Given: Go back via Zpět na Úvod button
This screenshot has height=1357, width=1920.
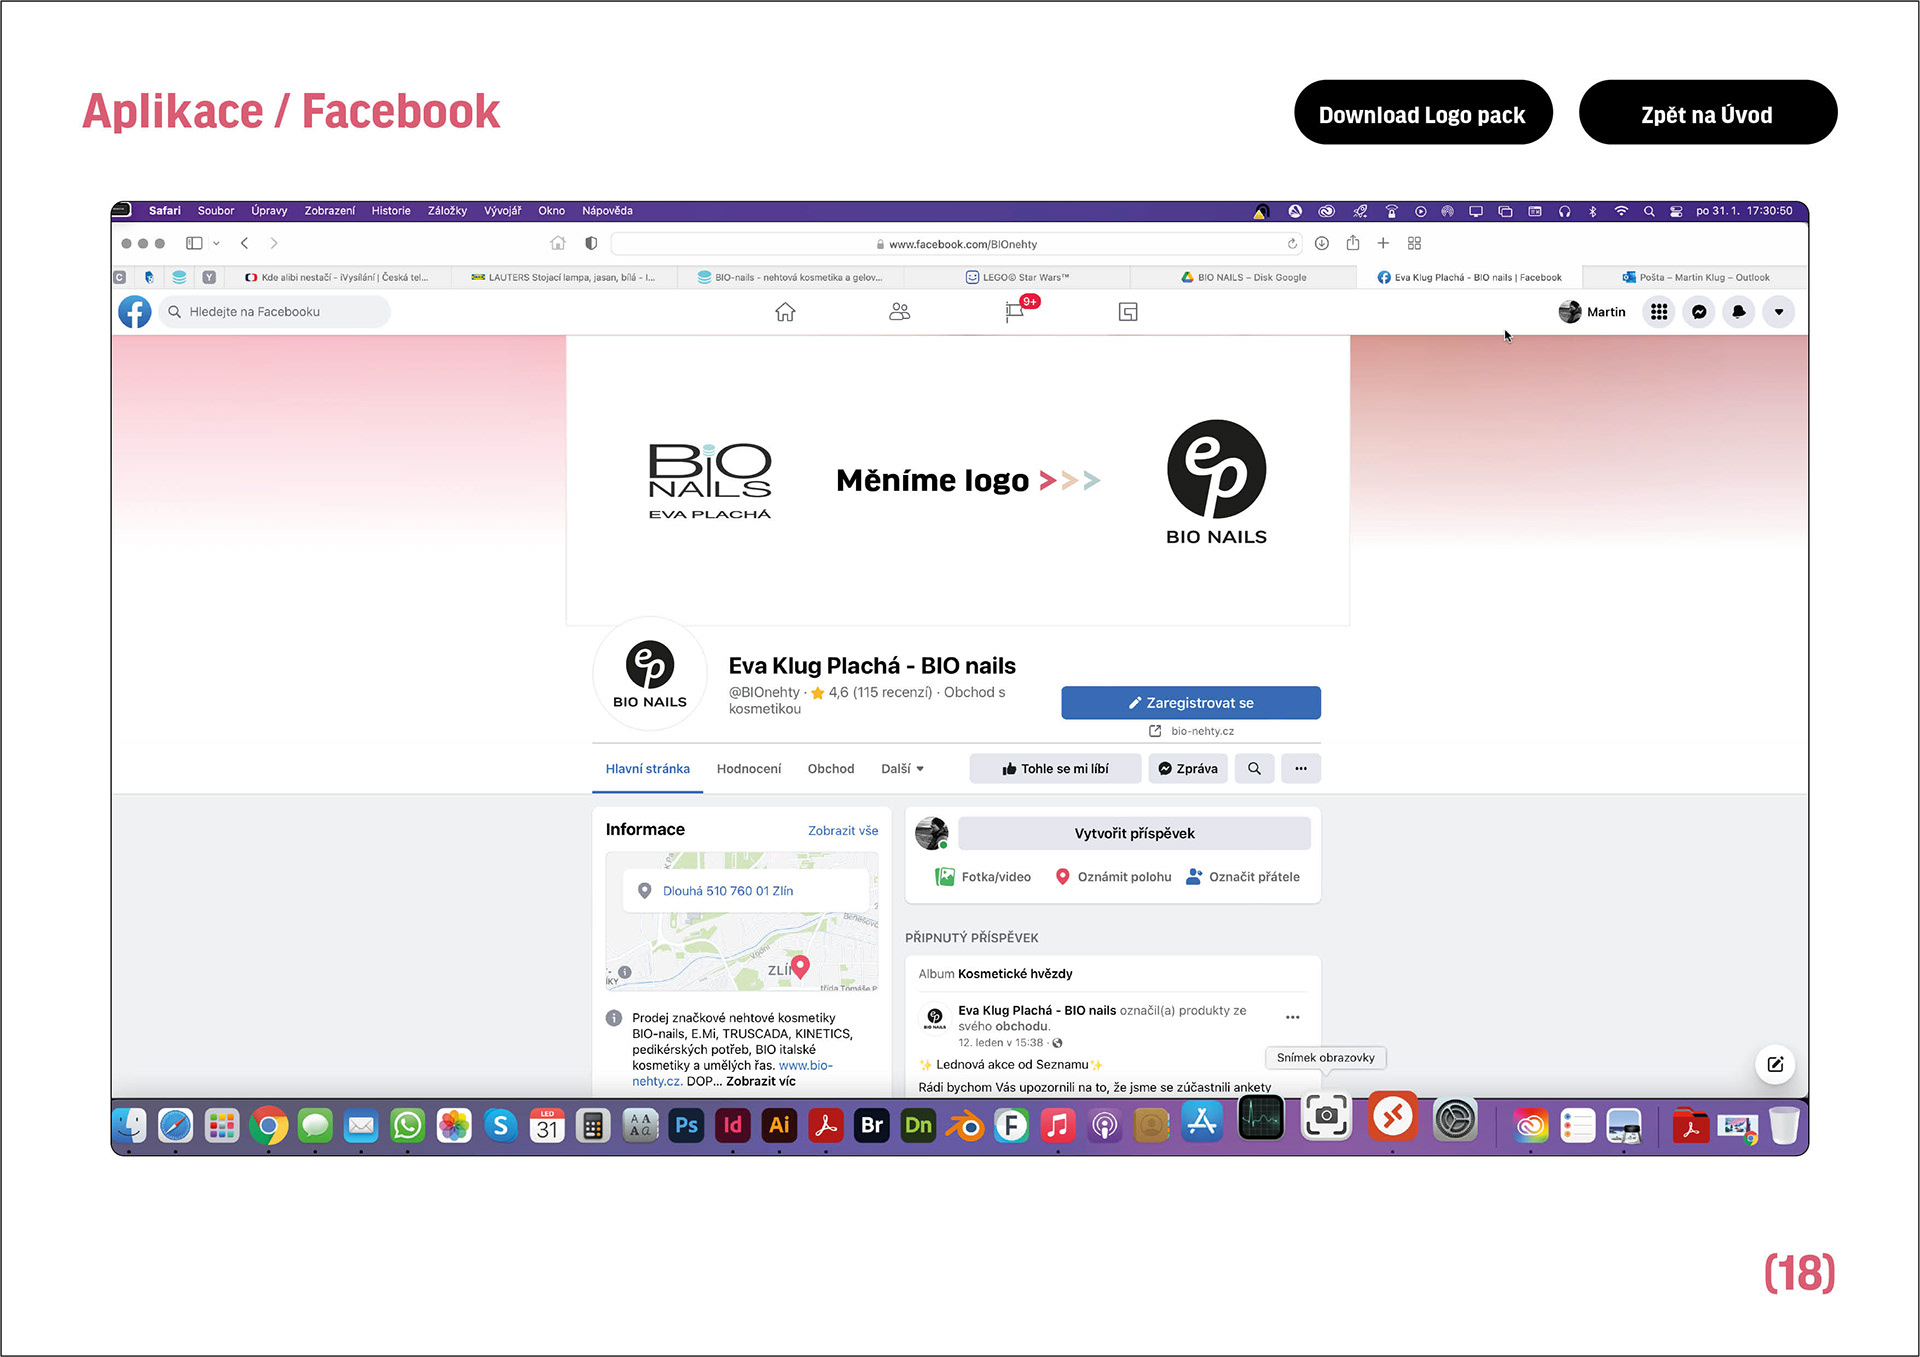Looking at the screenshot, I should coord(1707,112).
